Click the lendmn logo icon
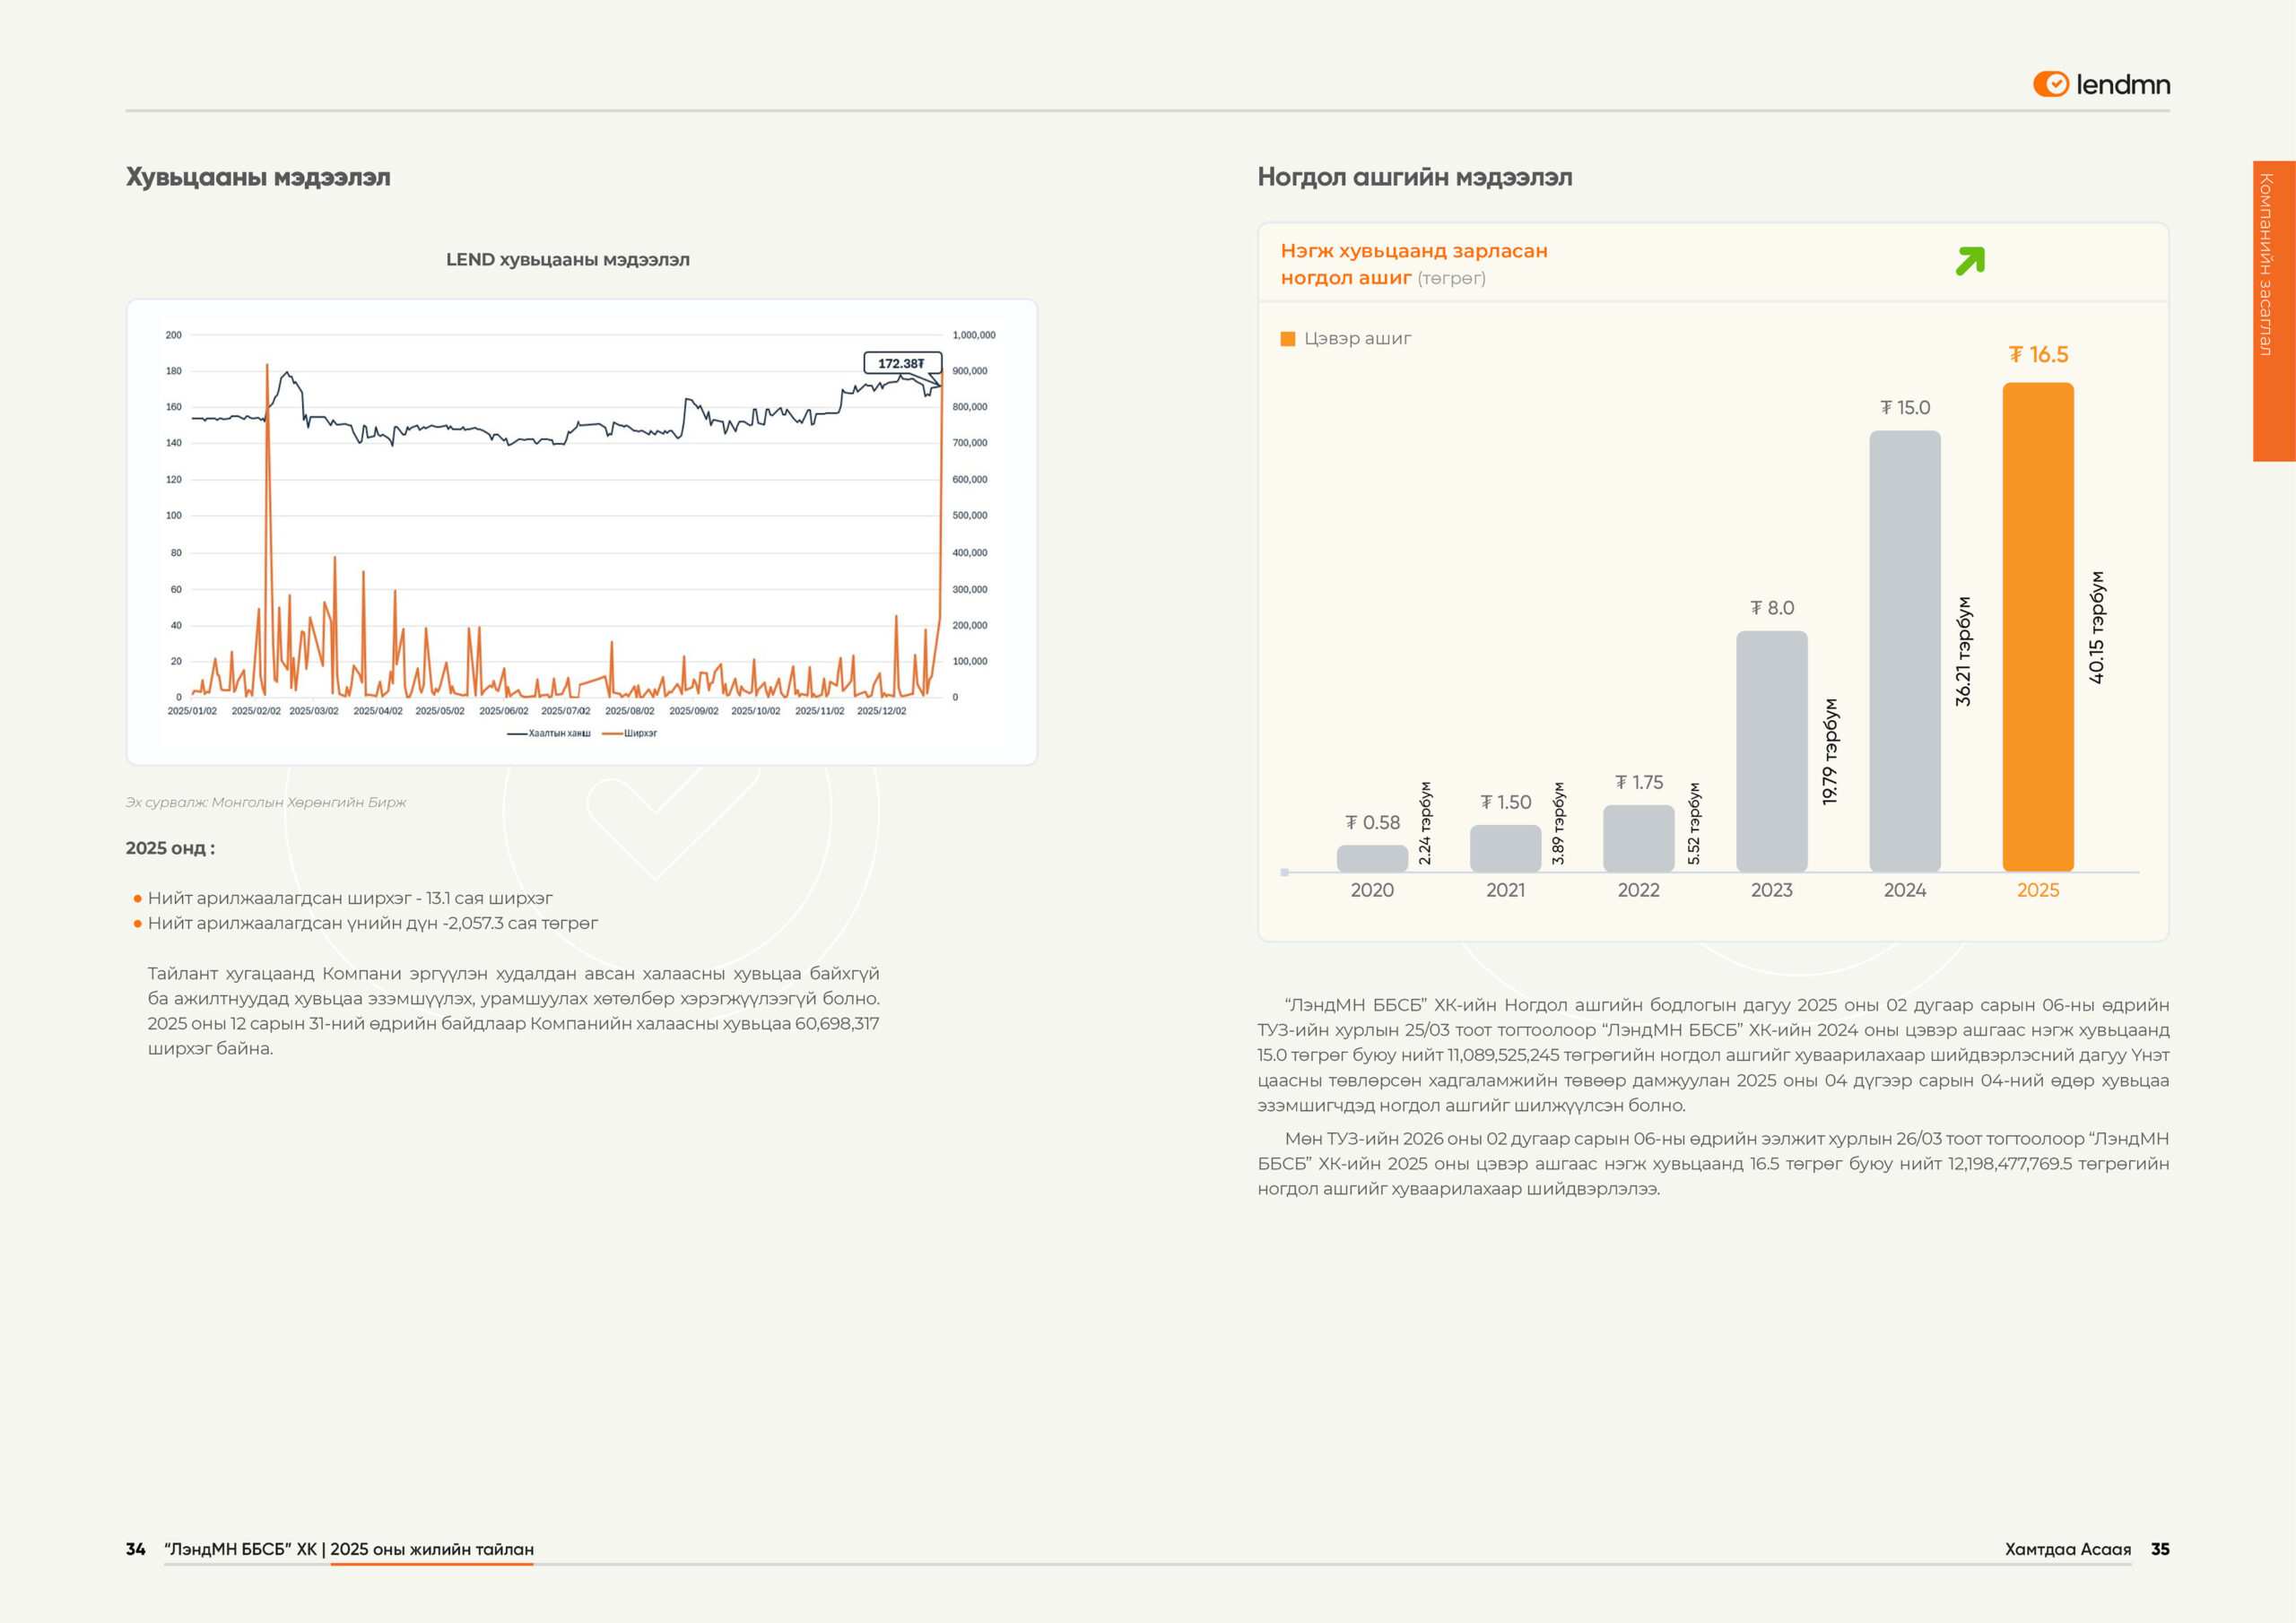 2050,84
